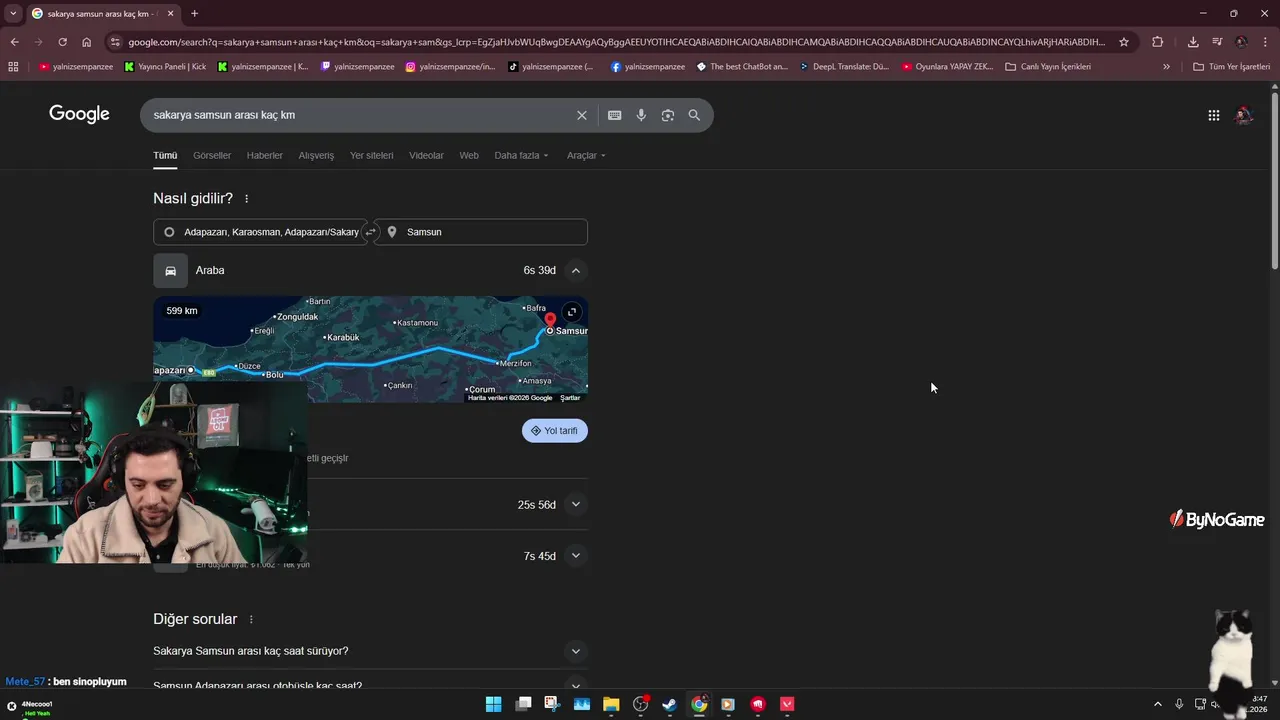Open the on-screen keyboard input tool icon
1280x720 pixels.
click(614, 115)
